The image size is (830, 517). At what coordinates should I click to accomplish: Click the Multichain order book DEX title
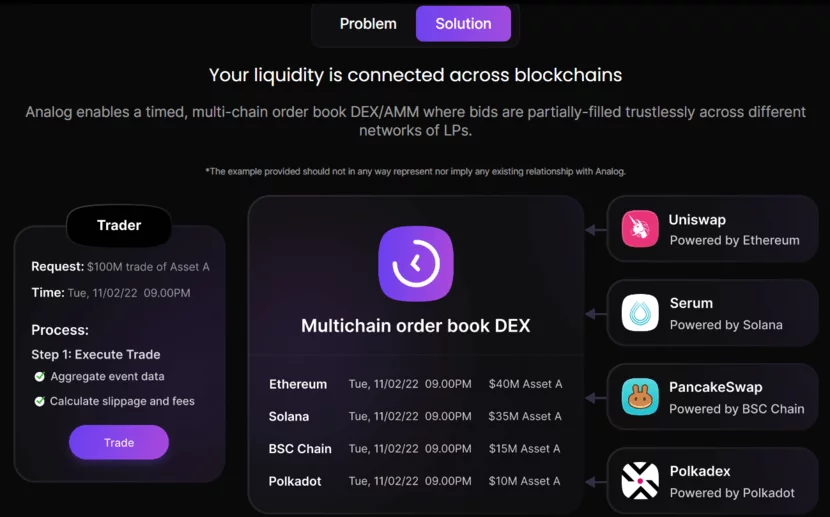click(416, 326)
